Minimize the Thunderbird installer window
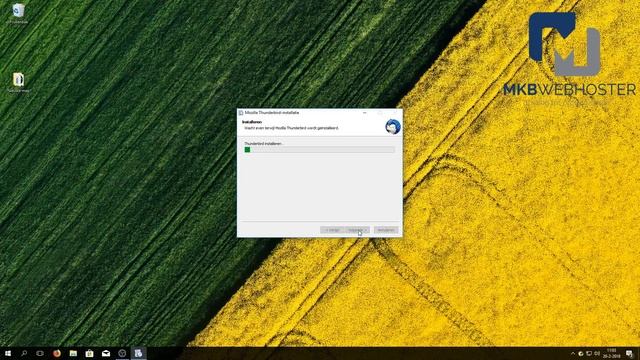The width and height of the screenshot is (640, 360). click(364, 113)
